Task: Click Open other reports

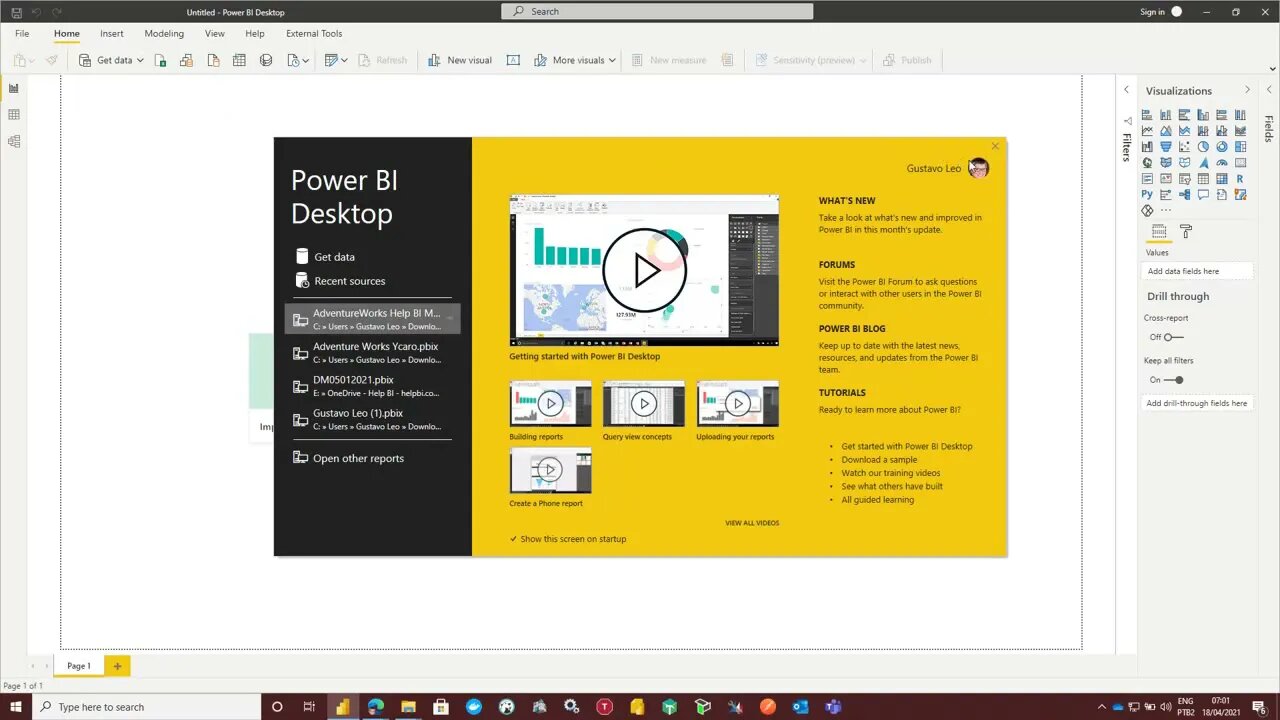Action: point(348,458)
